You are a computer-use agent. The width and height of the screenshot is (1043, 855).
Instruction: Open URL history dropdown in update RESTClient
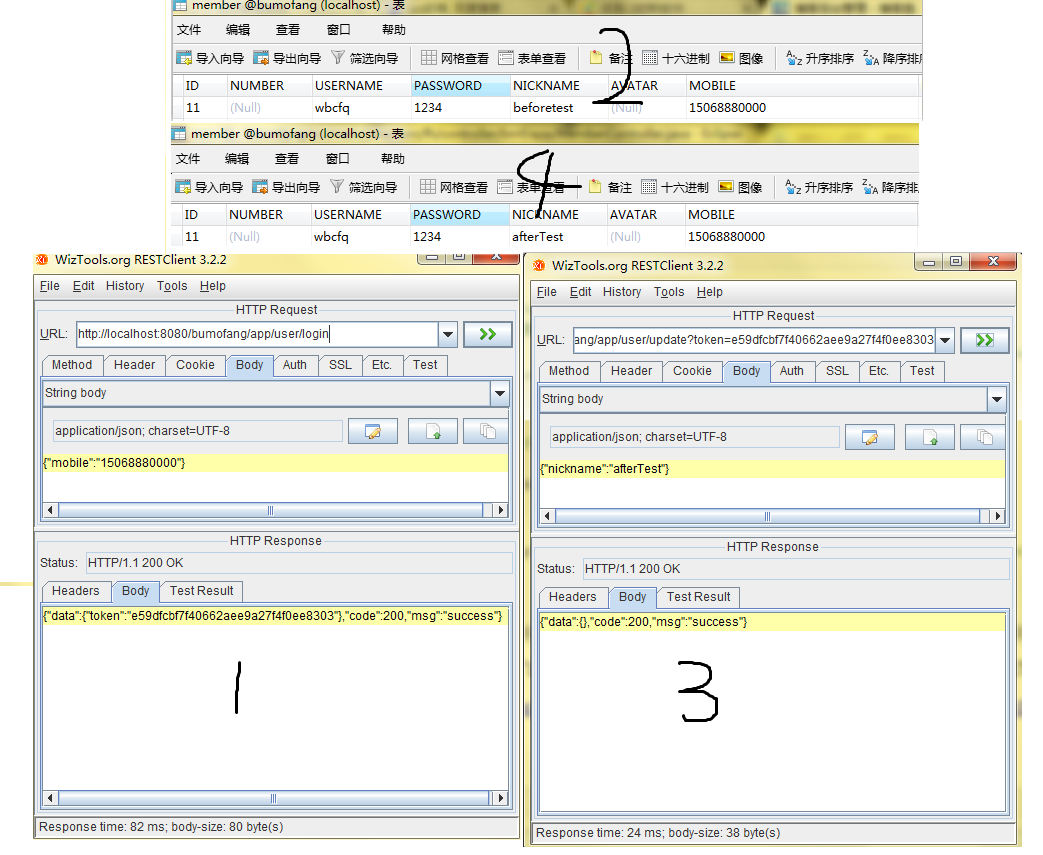[x=945, y=340]
